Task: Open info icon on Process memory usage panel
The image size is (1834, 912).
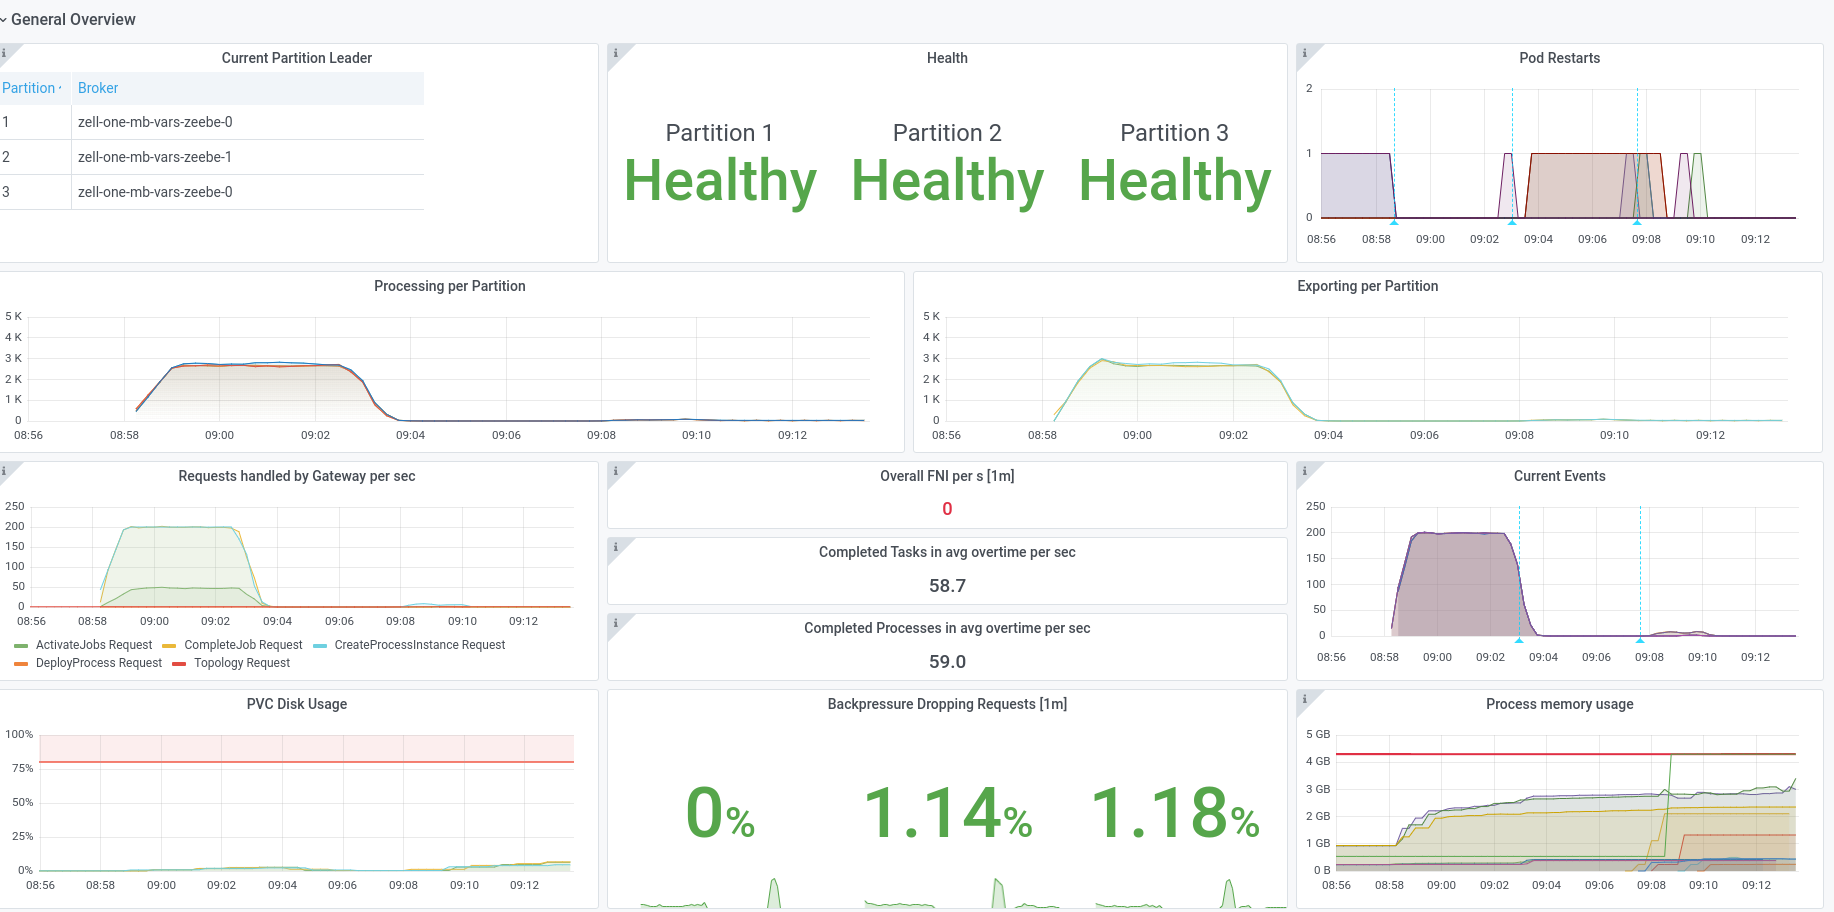Action: (1305, 699)
